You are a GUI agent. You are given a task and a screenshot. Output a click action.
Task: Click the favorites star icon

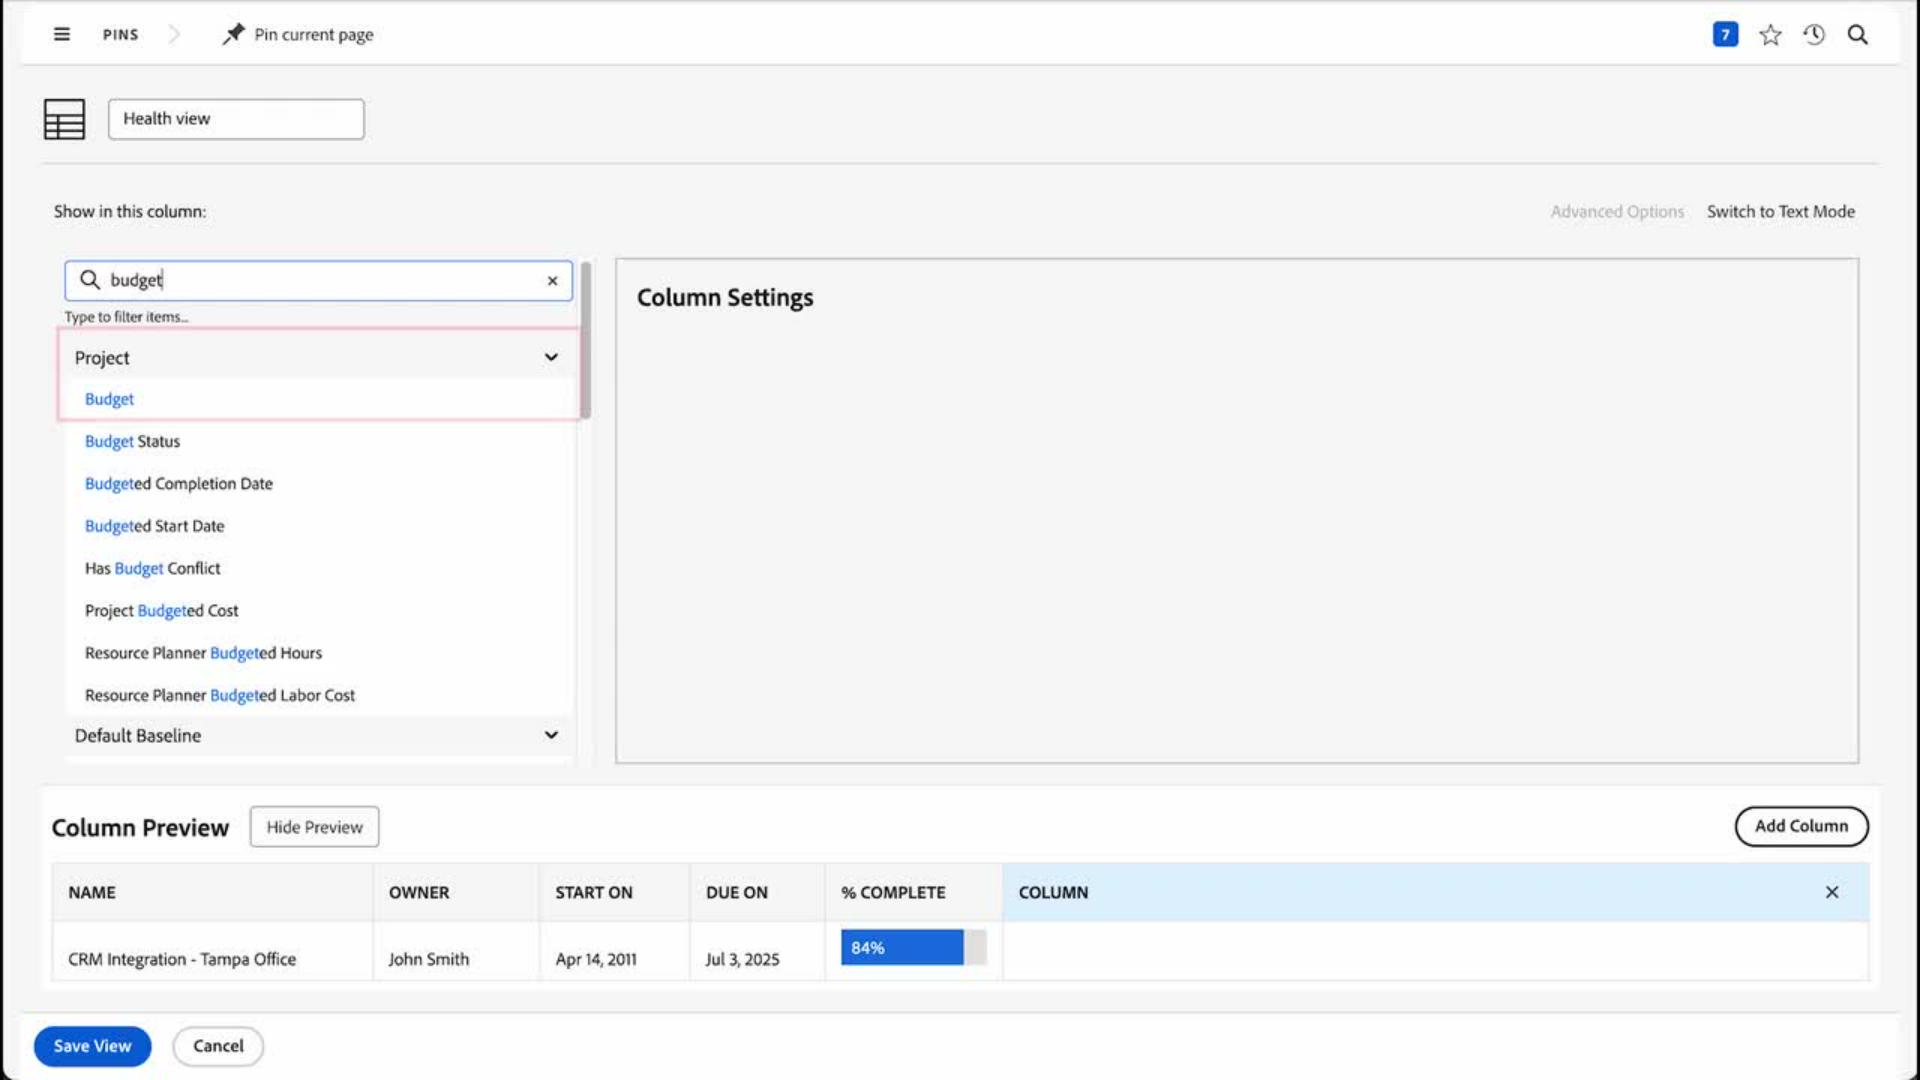tap(1770, 35)
